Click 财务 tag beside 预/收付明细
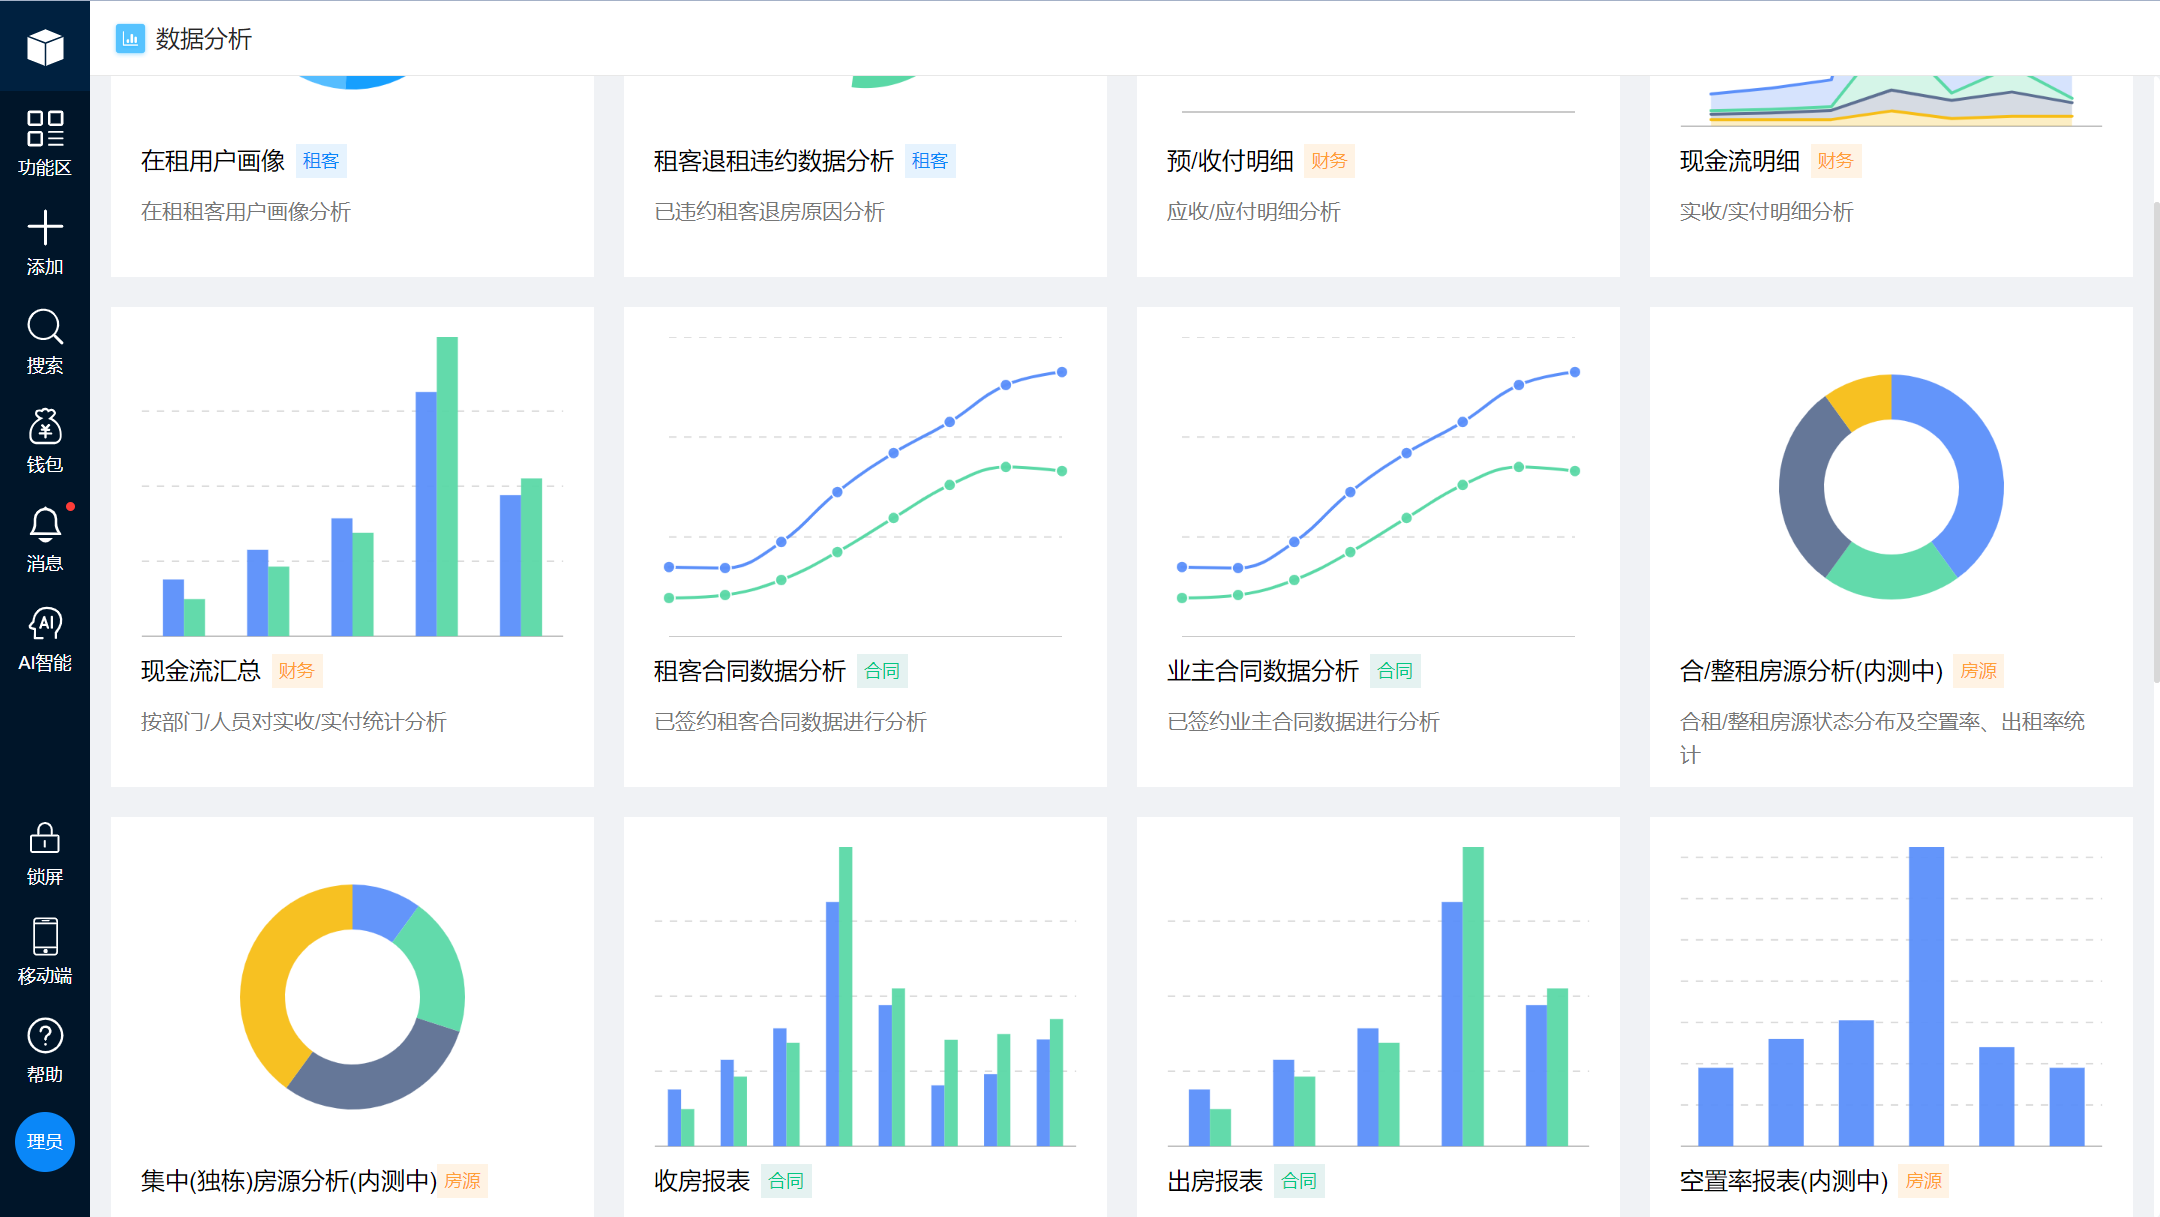 click(1329, 161)
